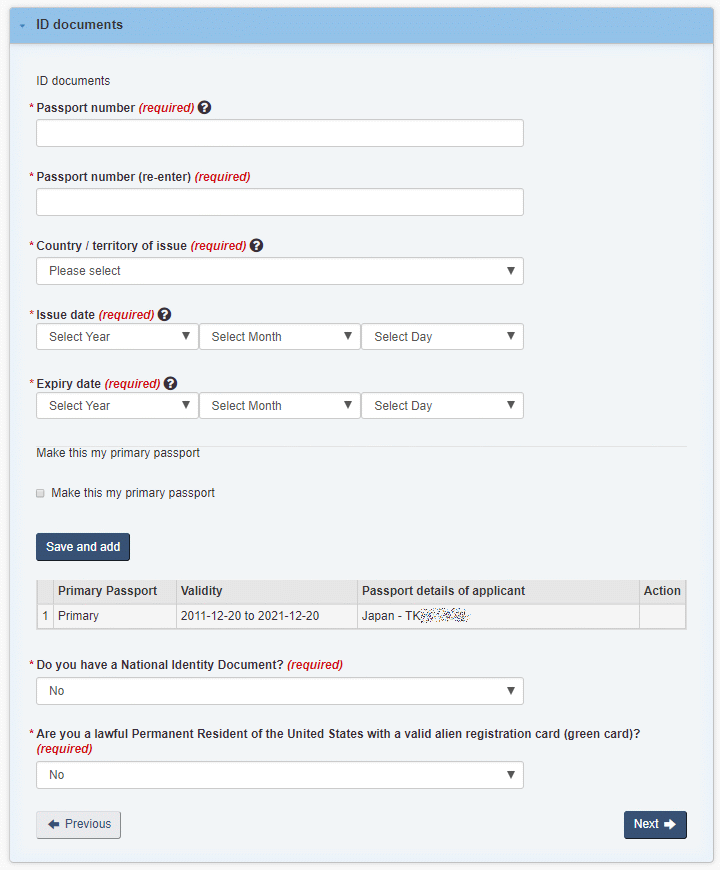Screen dimensions: 720x870
Task: Change National Identity Document answer dropdown
Action: pyautogui.click(x=280, y=691)
